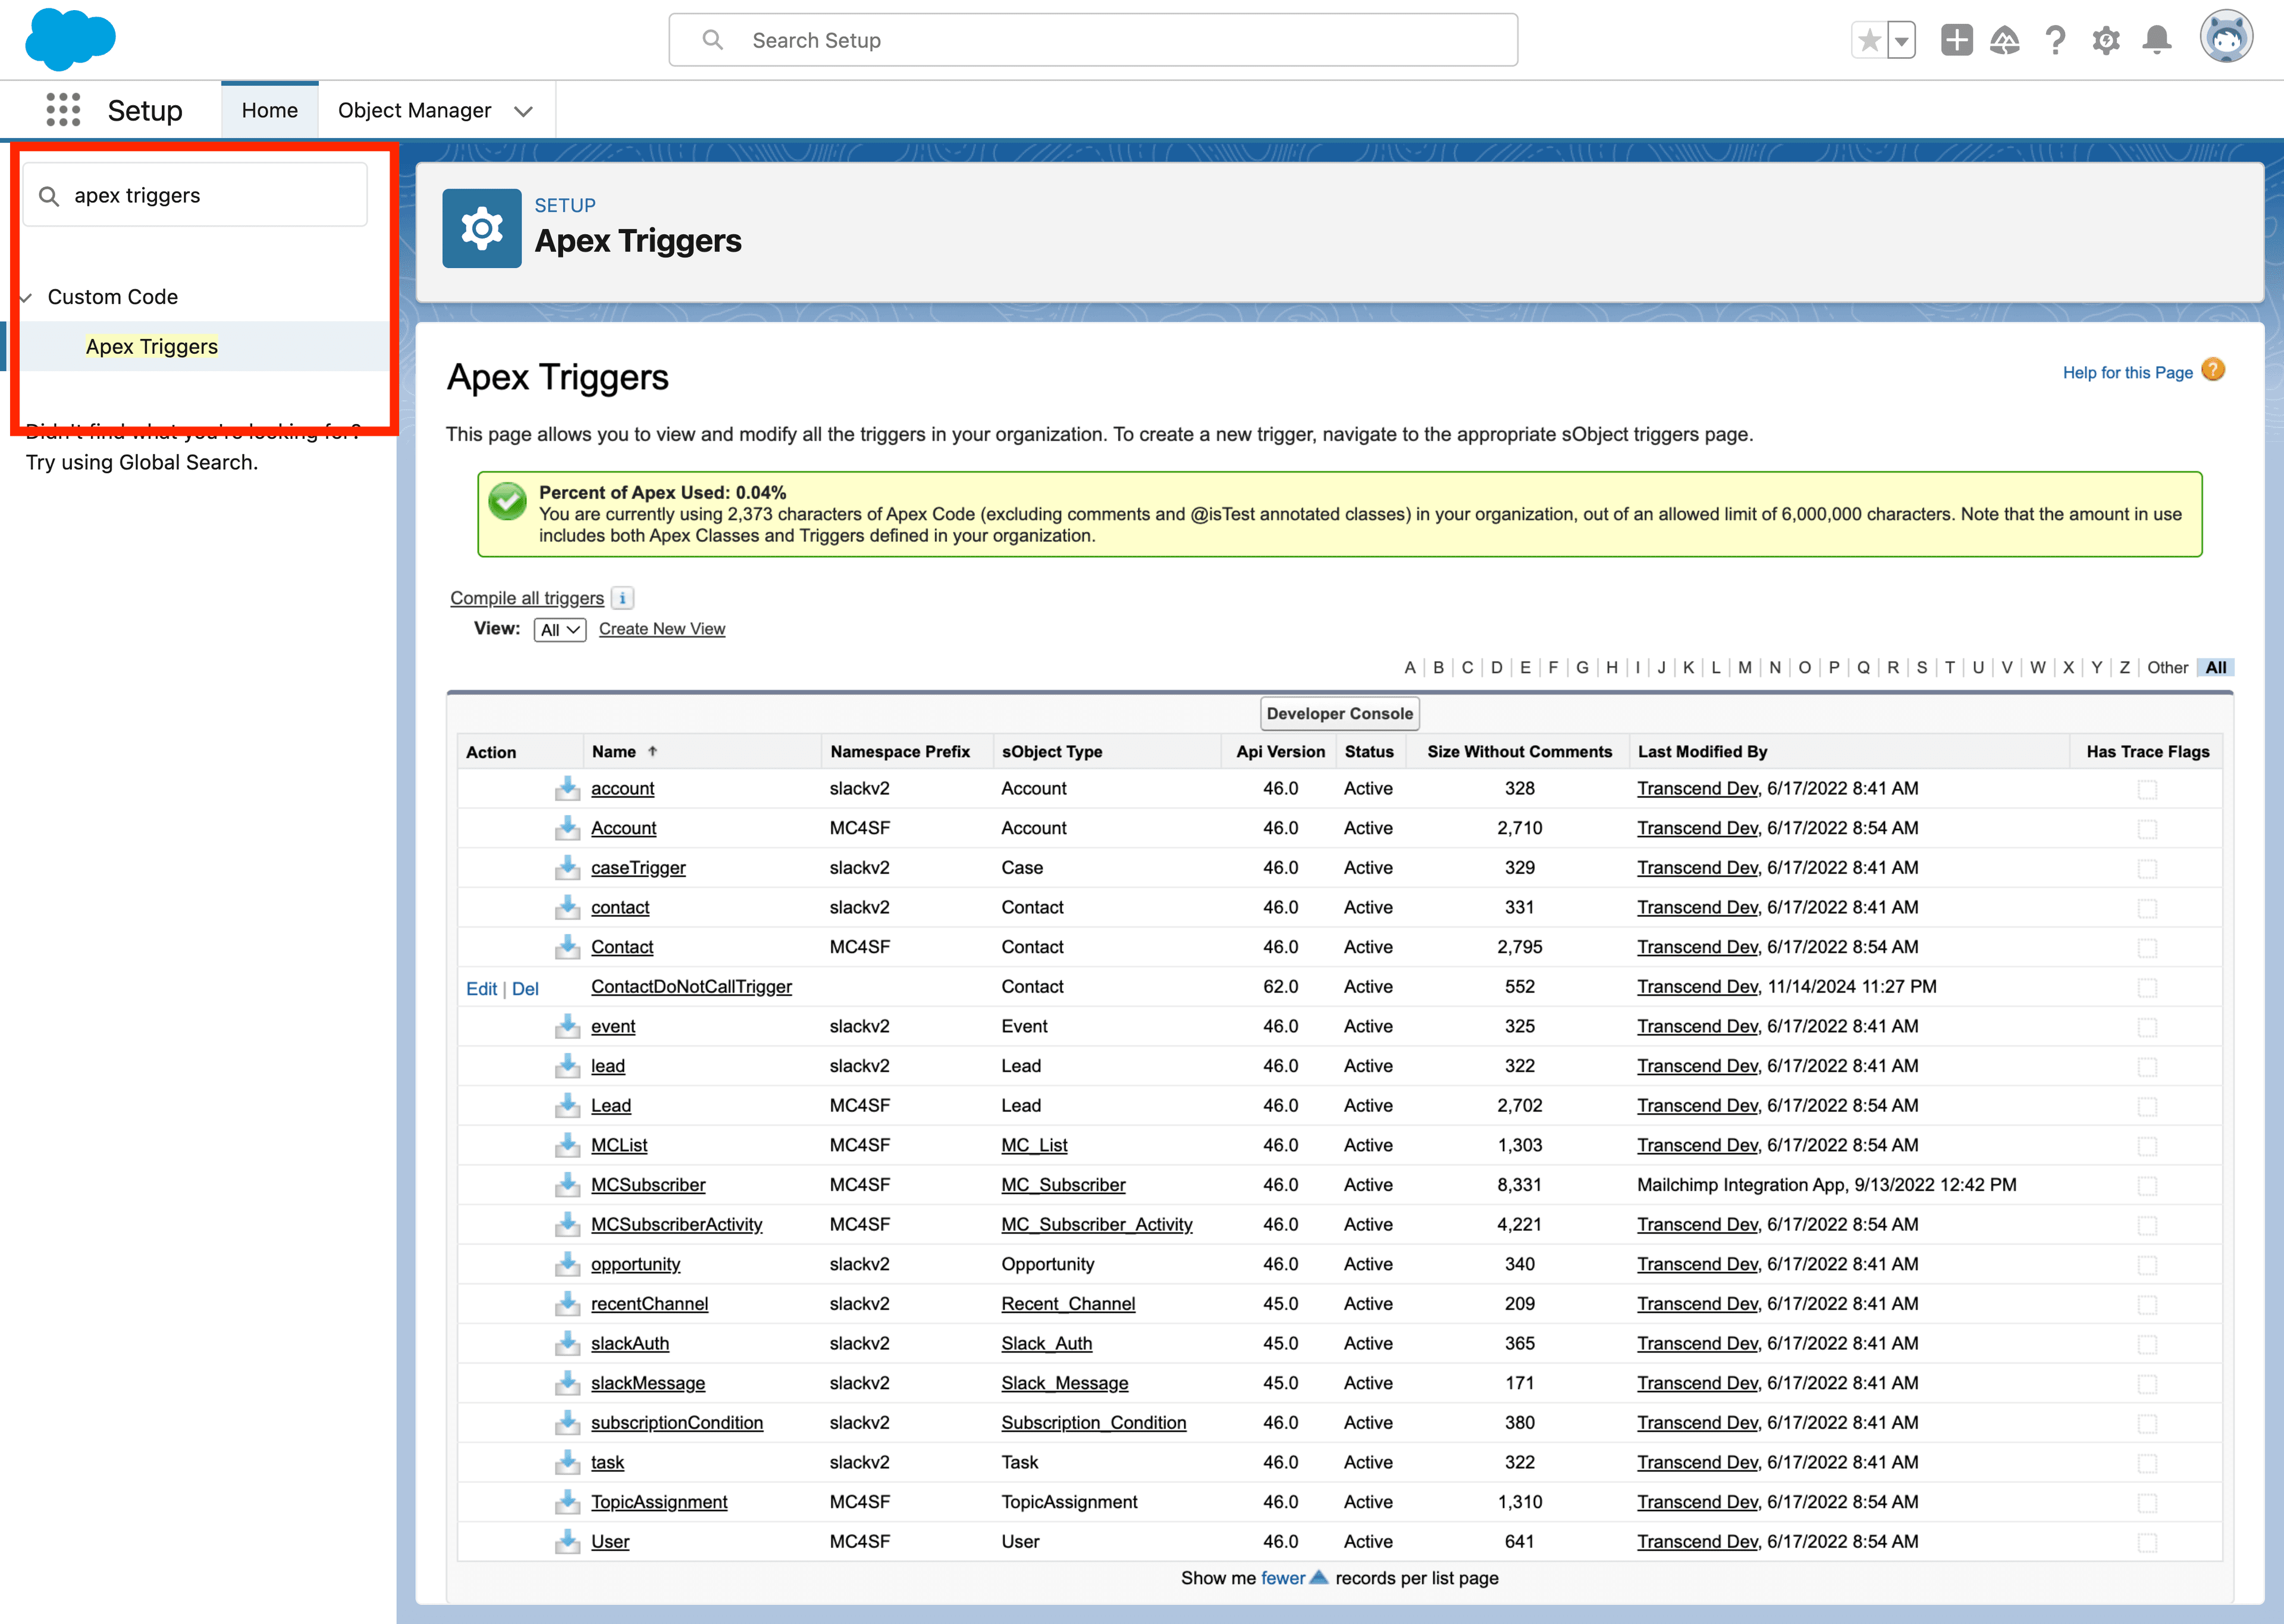Expand the Object Manager tab dropdown chevron

pos(523,111)
